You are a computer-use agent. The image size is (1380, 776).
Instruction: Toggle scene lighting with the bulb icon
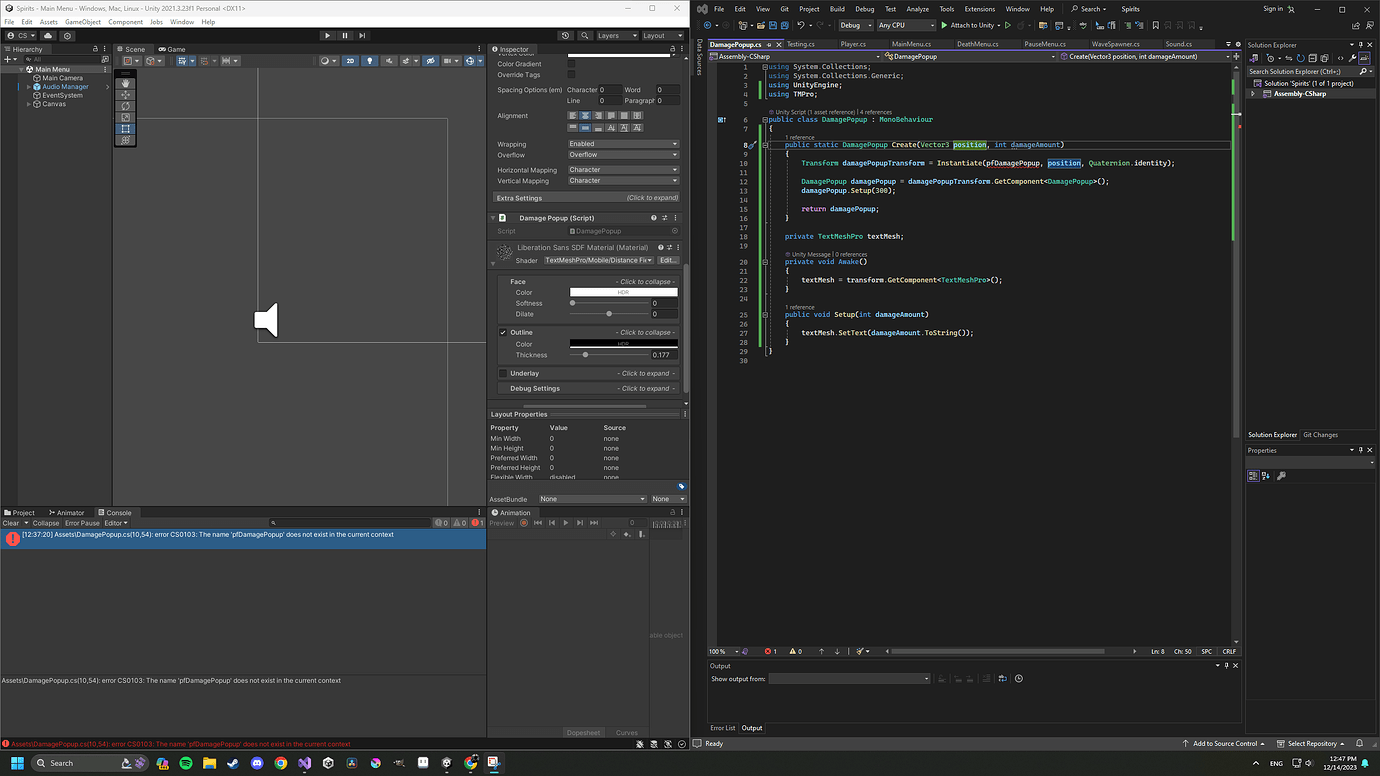[x=370, y=60]
